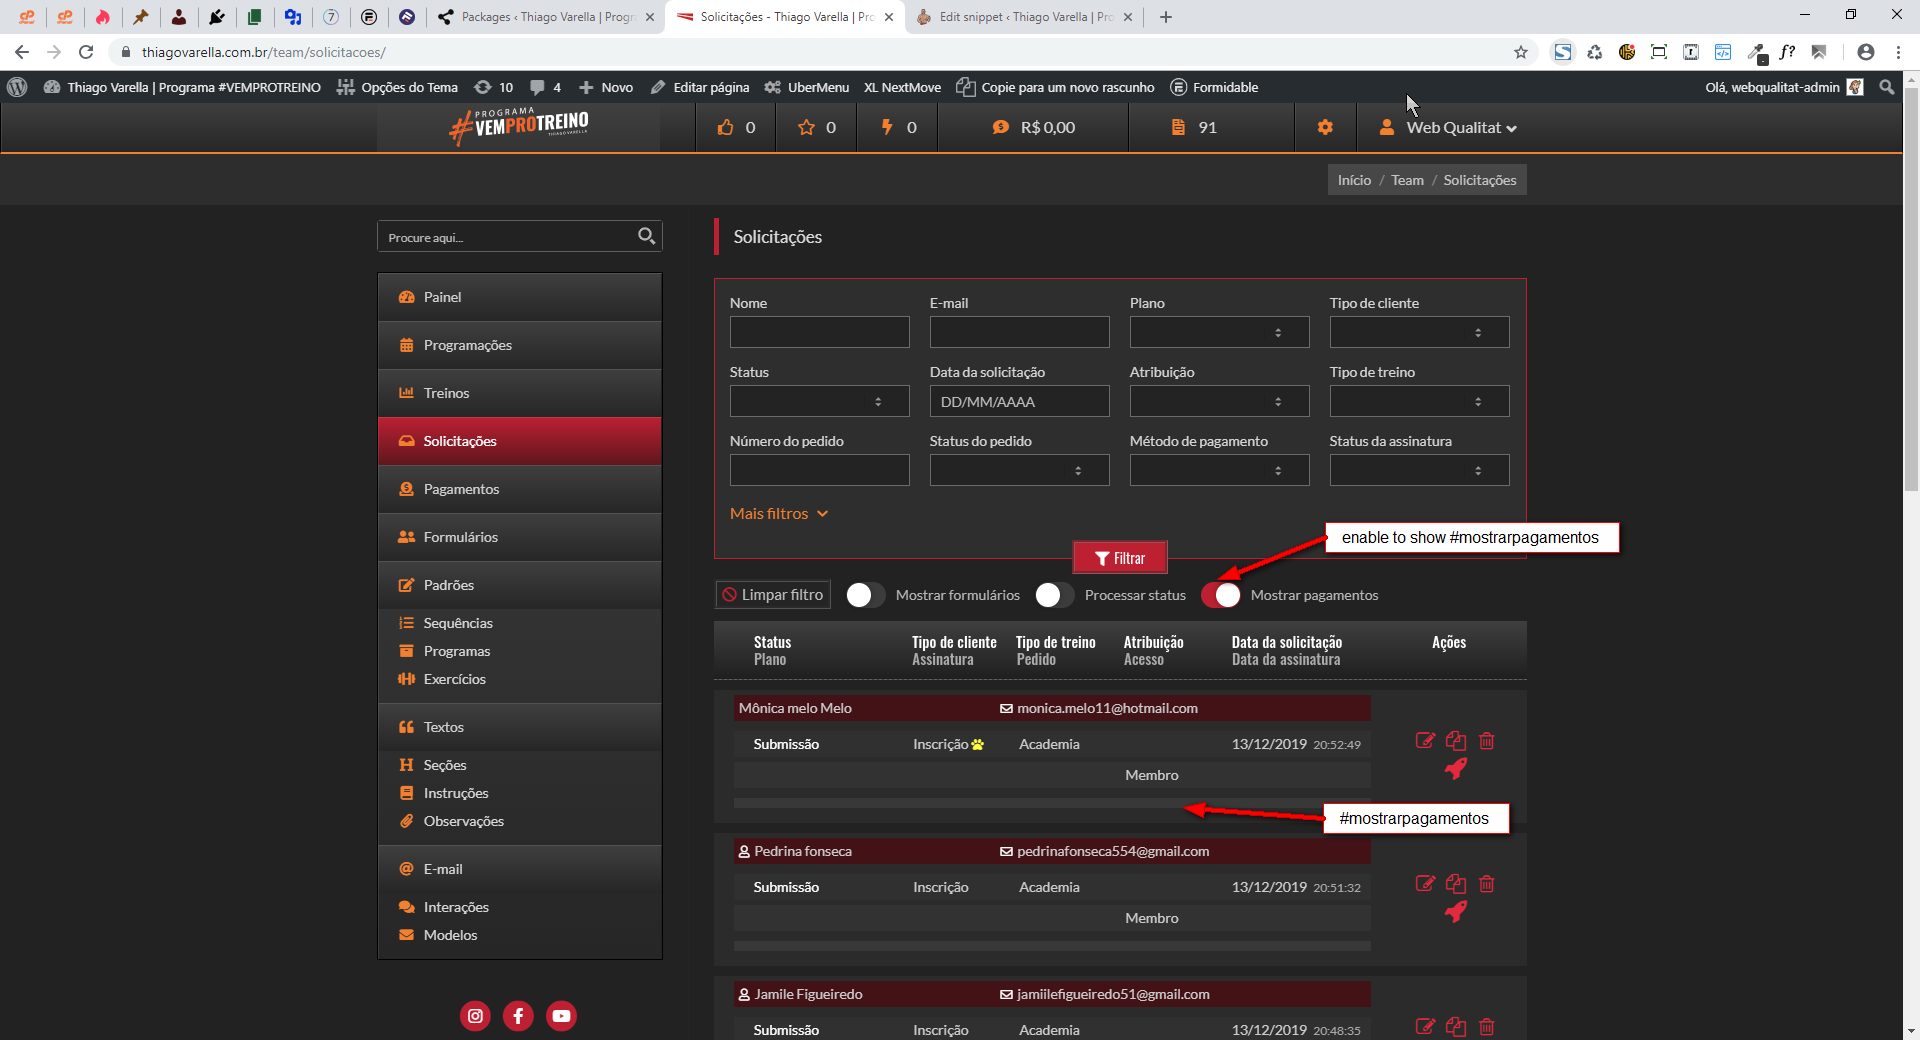Toggle the Processar status switch
Viewport: 1920px width, 1040px height.
click(1054, 595)
